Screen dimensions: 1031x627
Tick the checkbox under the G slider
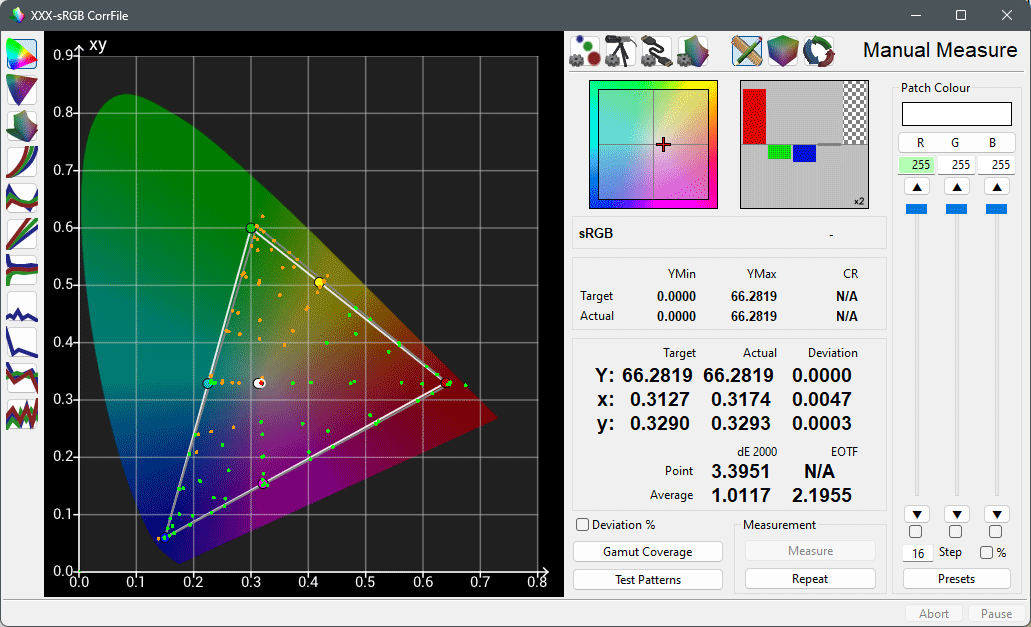tap(955, 532)
